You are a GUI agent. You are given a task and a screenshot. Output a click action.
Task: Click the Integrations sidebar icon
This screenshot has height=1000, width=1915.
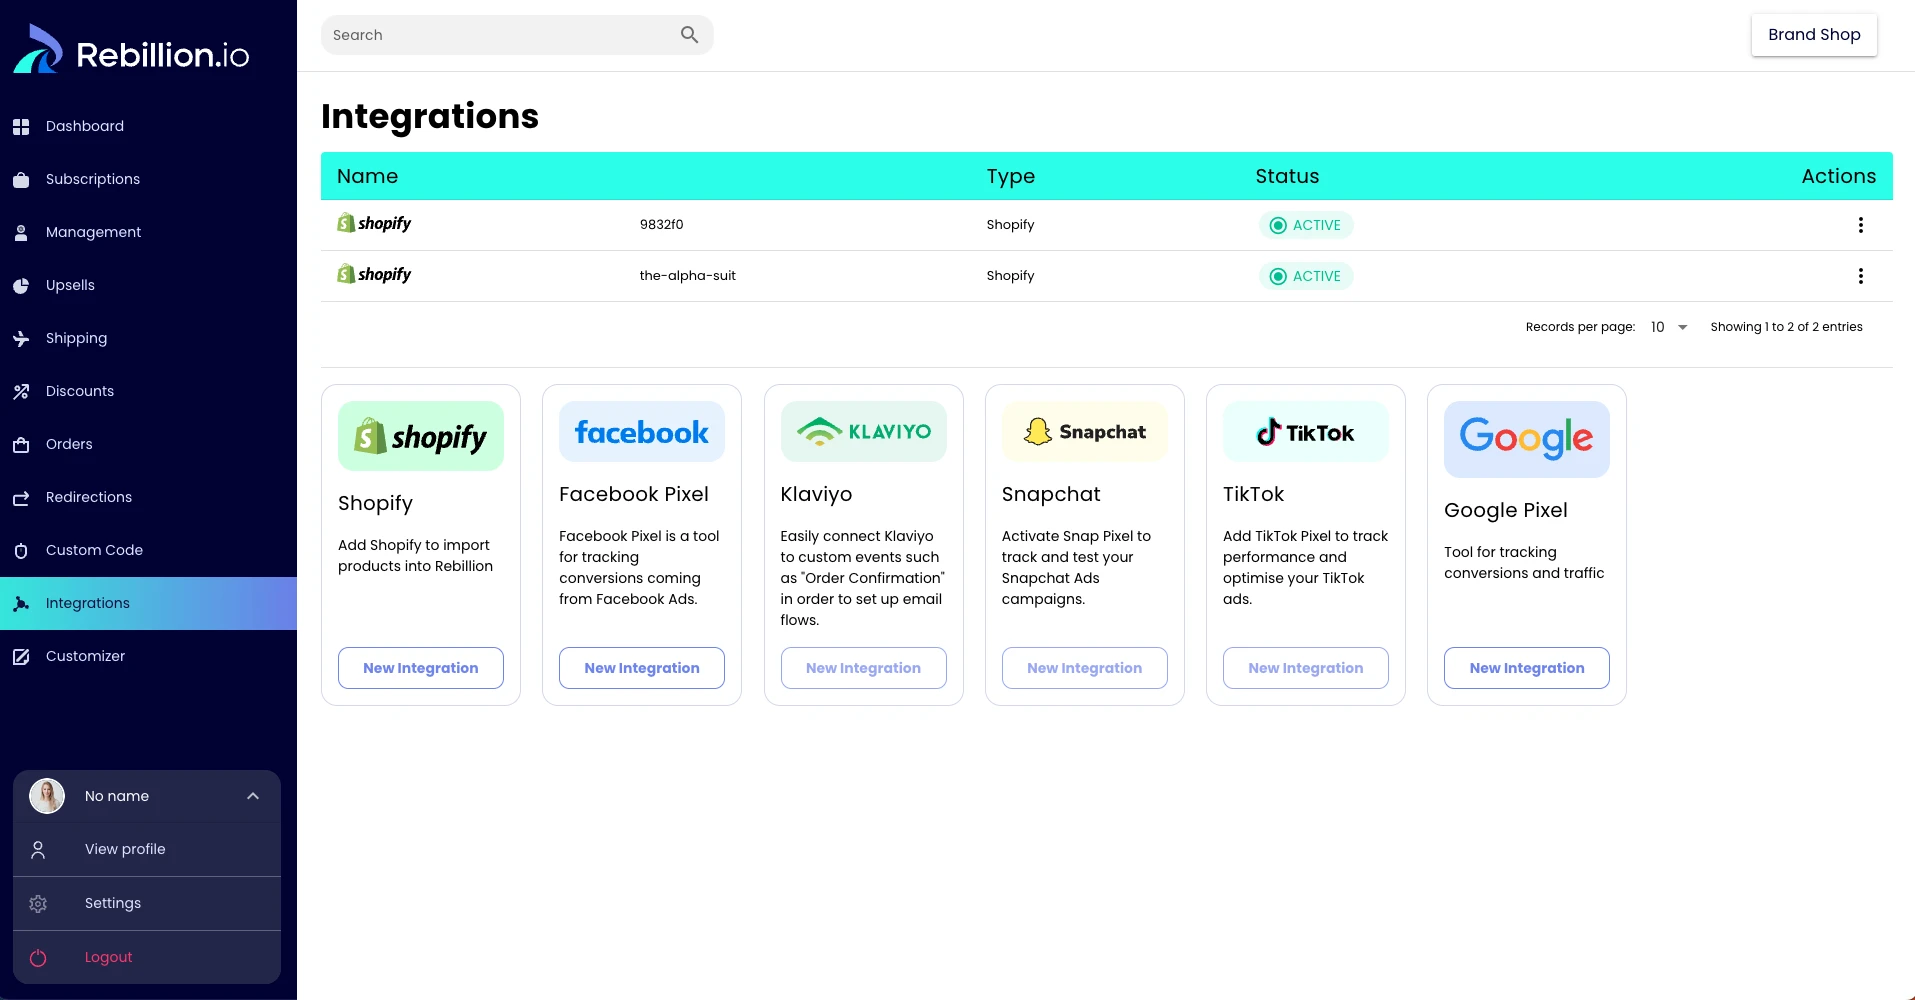point(21,603)
